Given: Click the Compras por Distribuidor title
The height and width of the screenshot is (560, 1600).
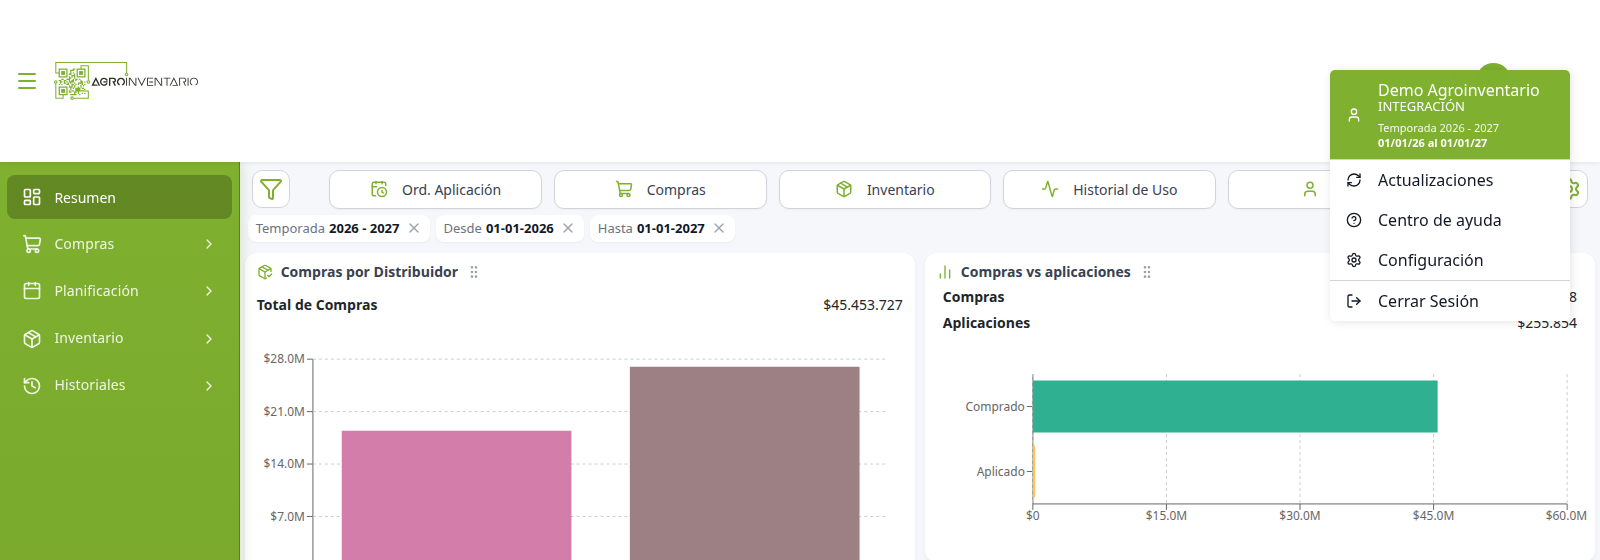Looking at the screenshot, I should pyautogui.click(x=369, y=272).
